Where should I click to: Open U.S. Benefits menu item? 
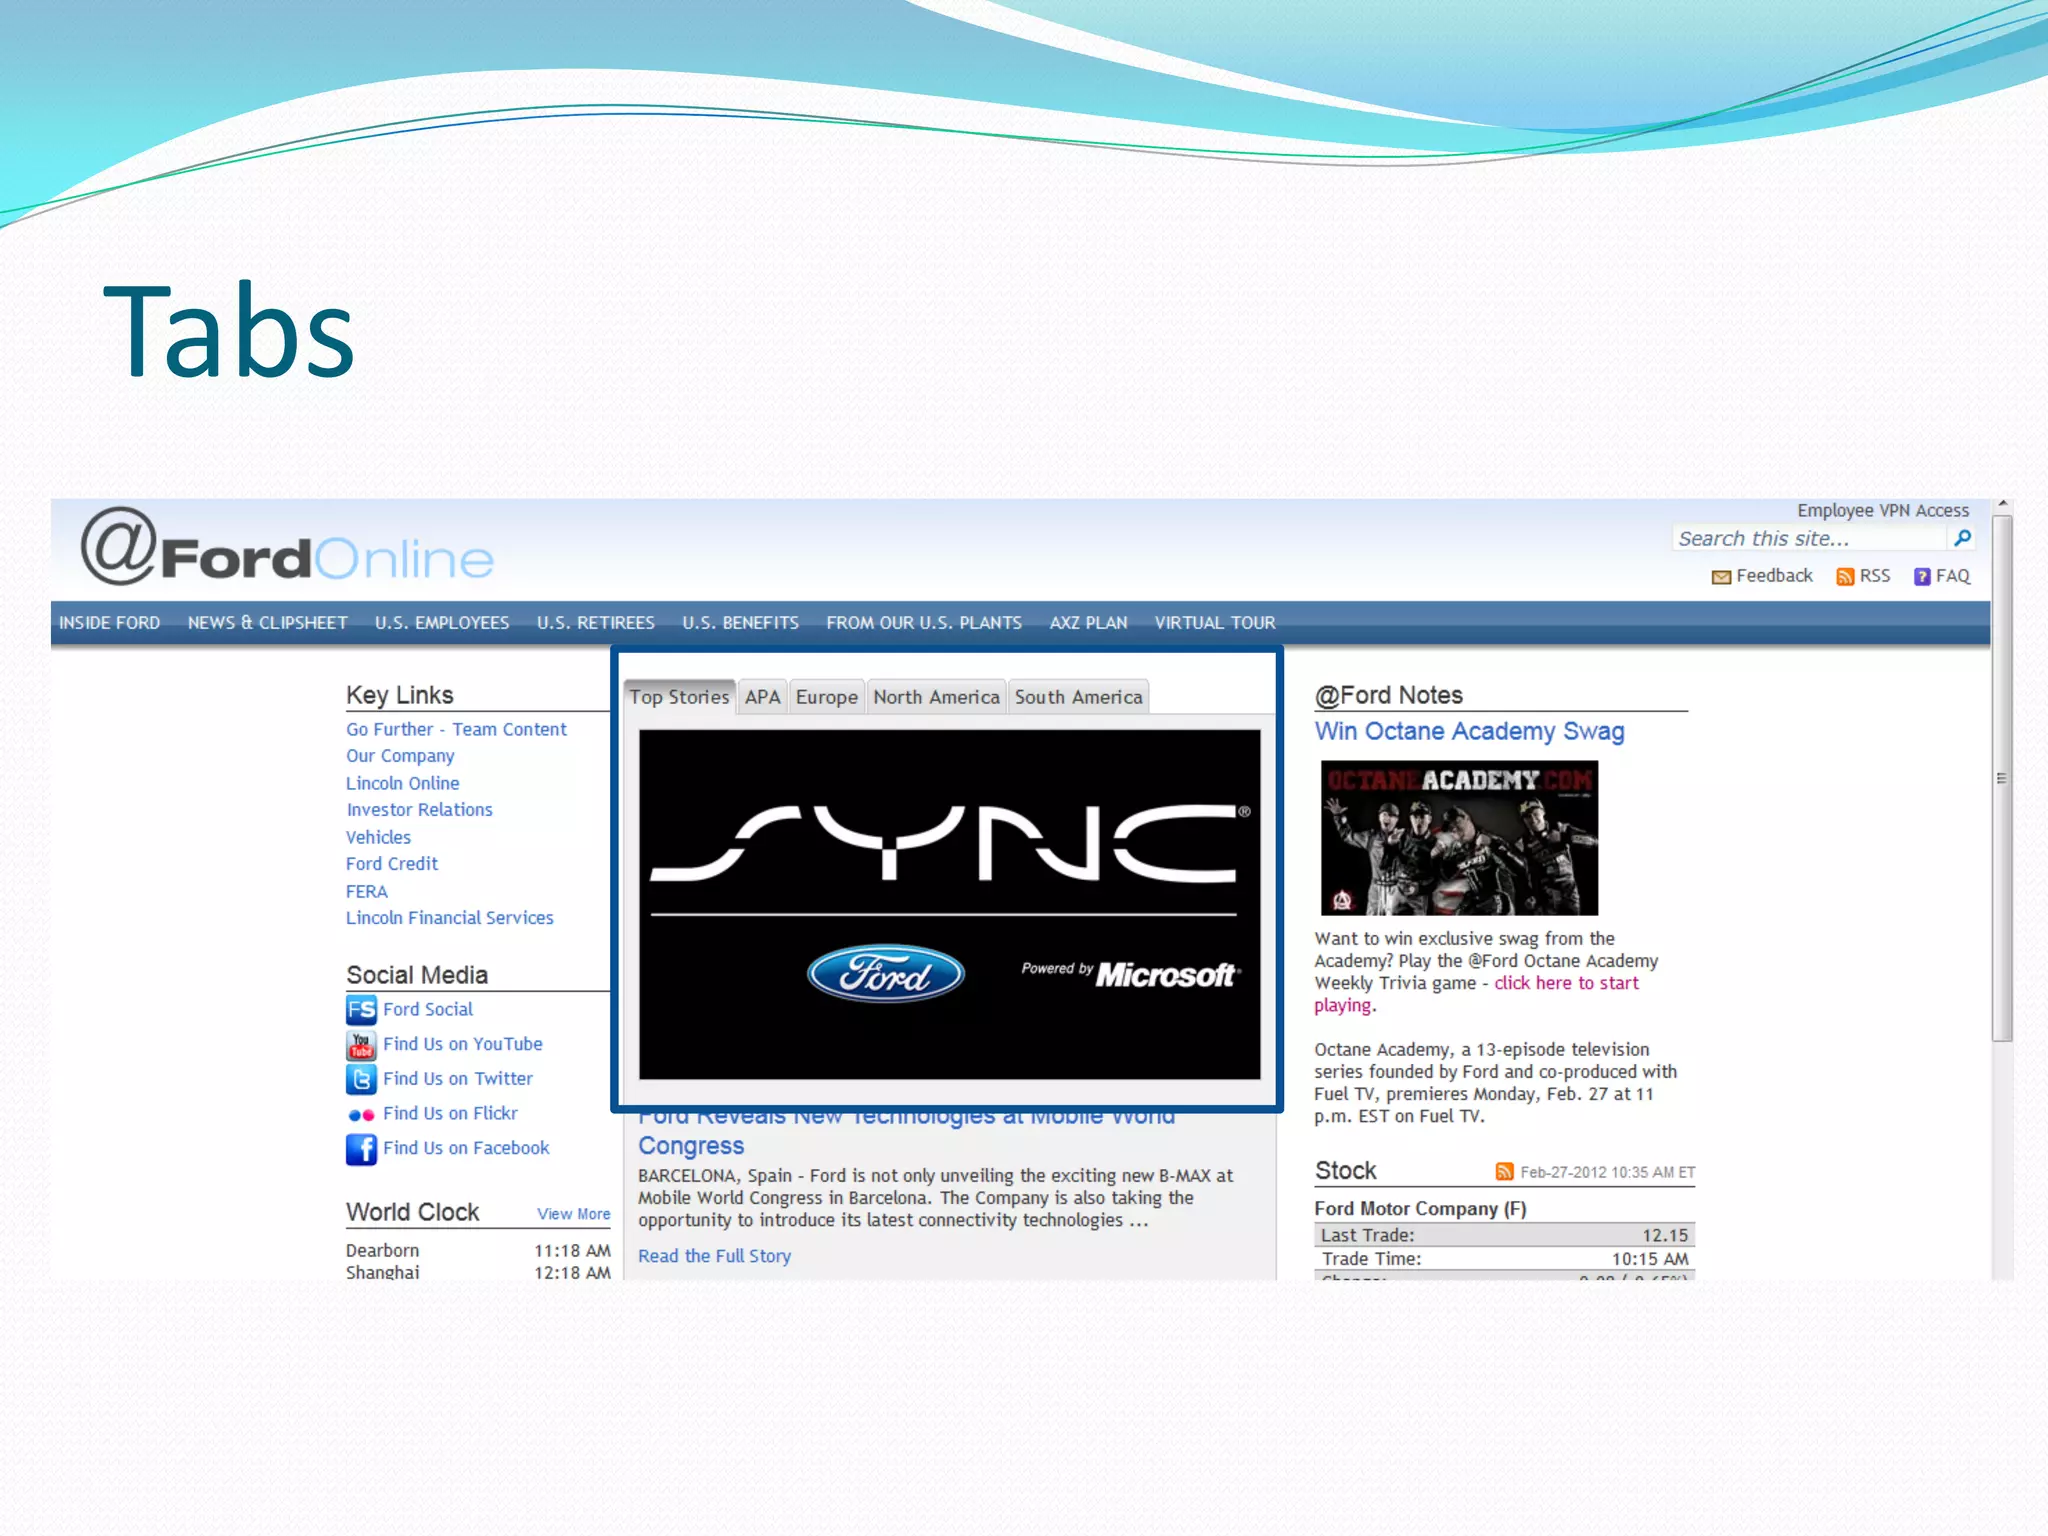click(740, 623)
